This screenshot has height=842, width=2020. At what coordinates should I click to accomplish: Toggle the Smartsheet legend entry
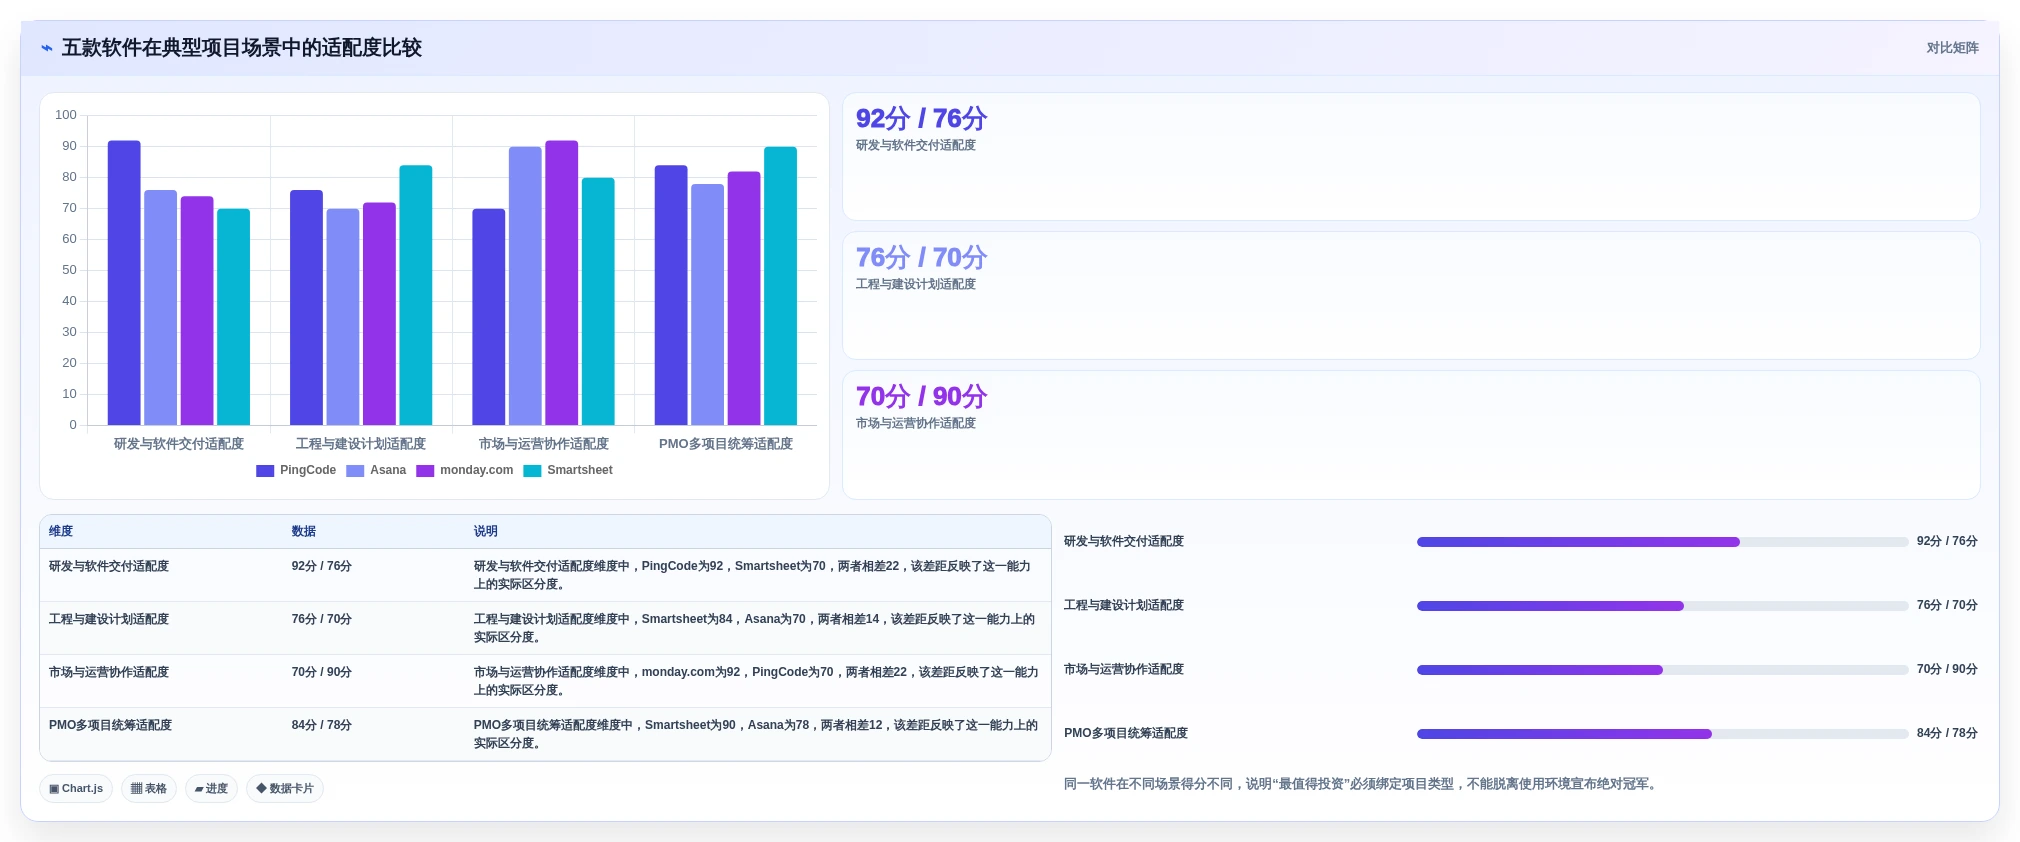pyautogui.click(x=568, y=470)
